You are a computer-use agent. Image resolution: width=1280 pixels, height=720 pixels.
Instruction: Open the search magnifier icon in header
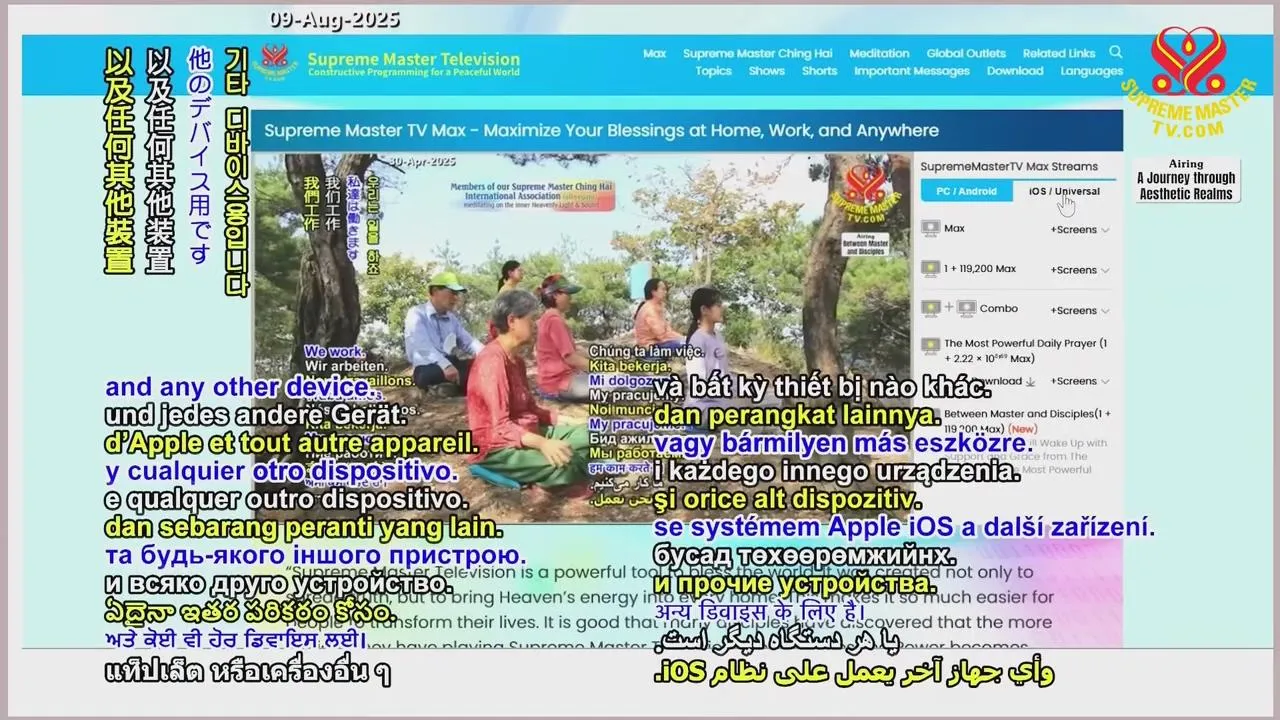point(1116,52)
